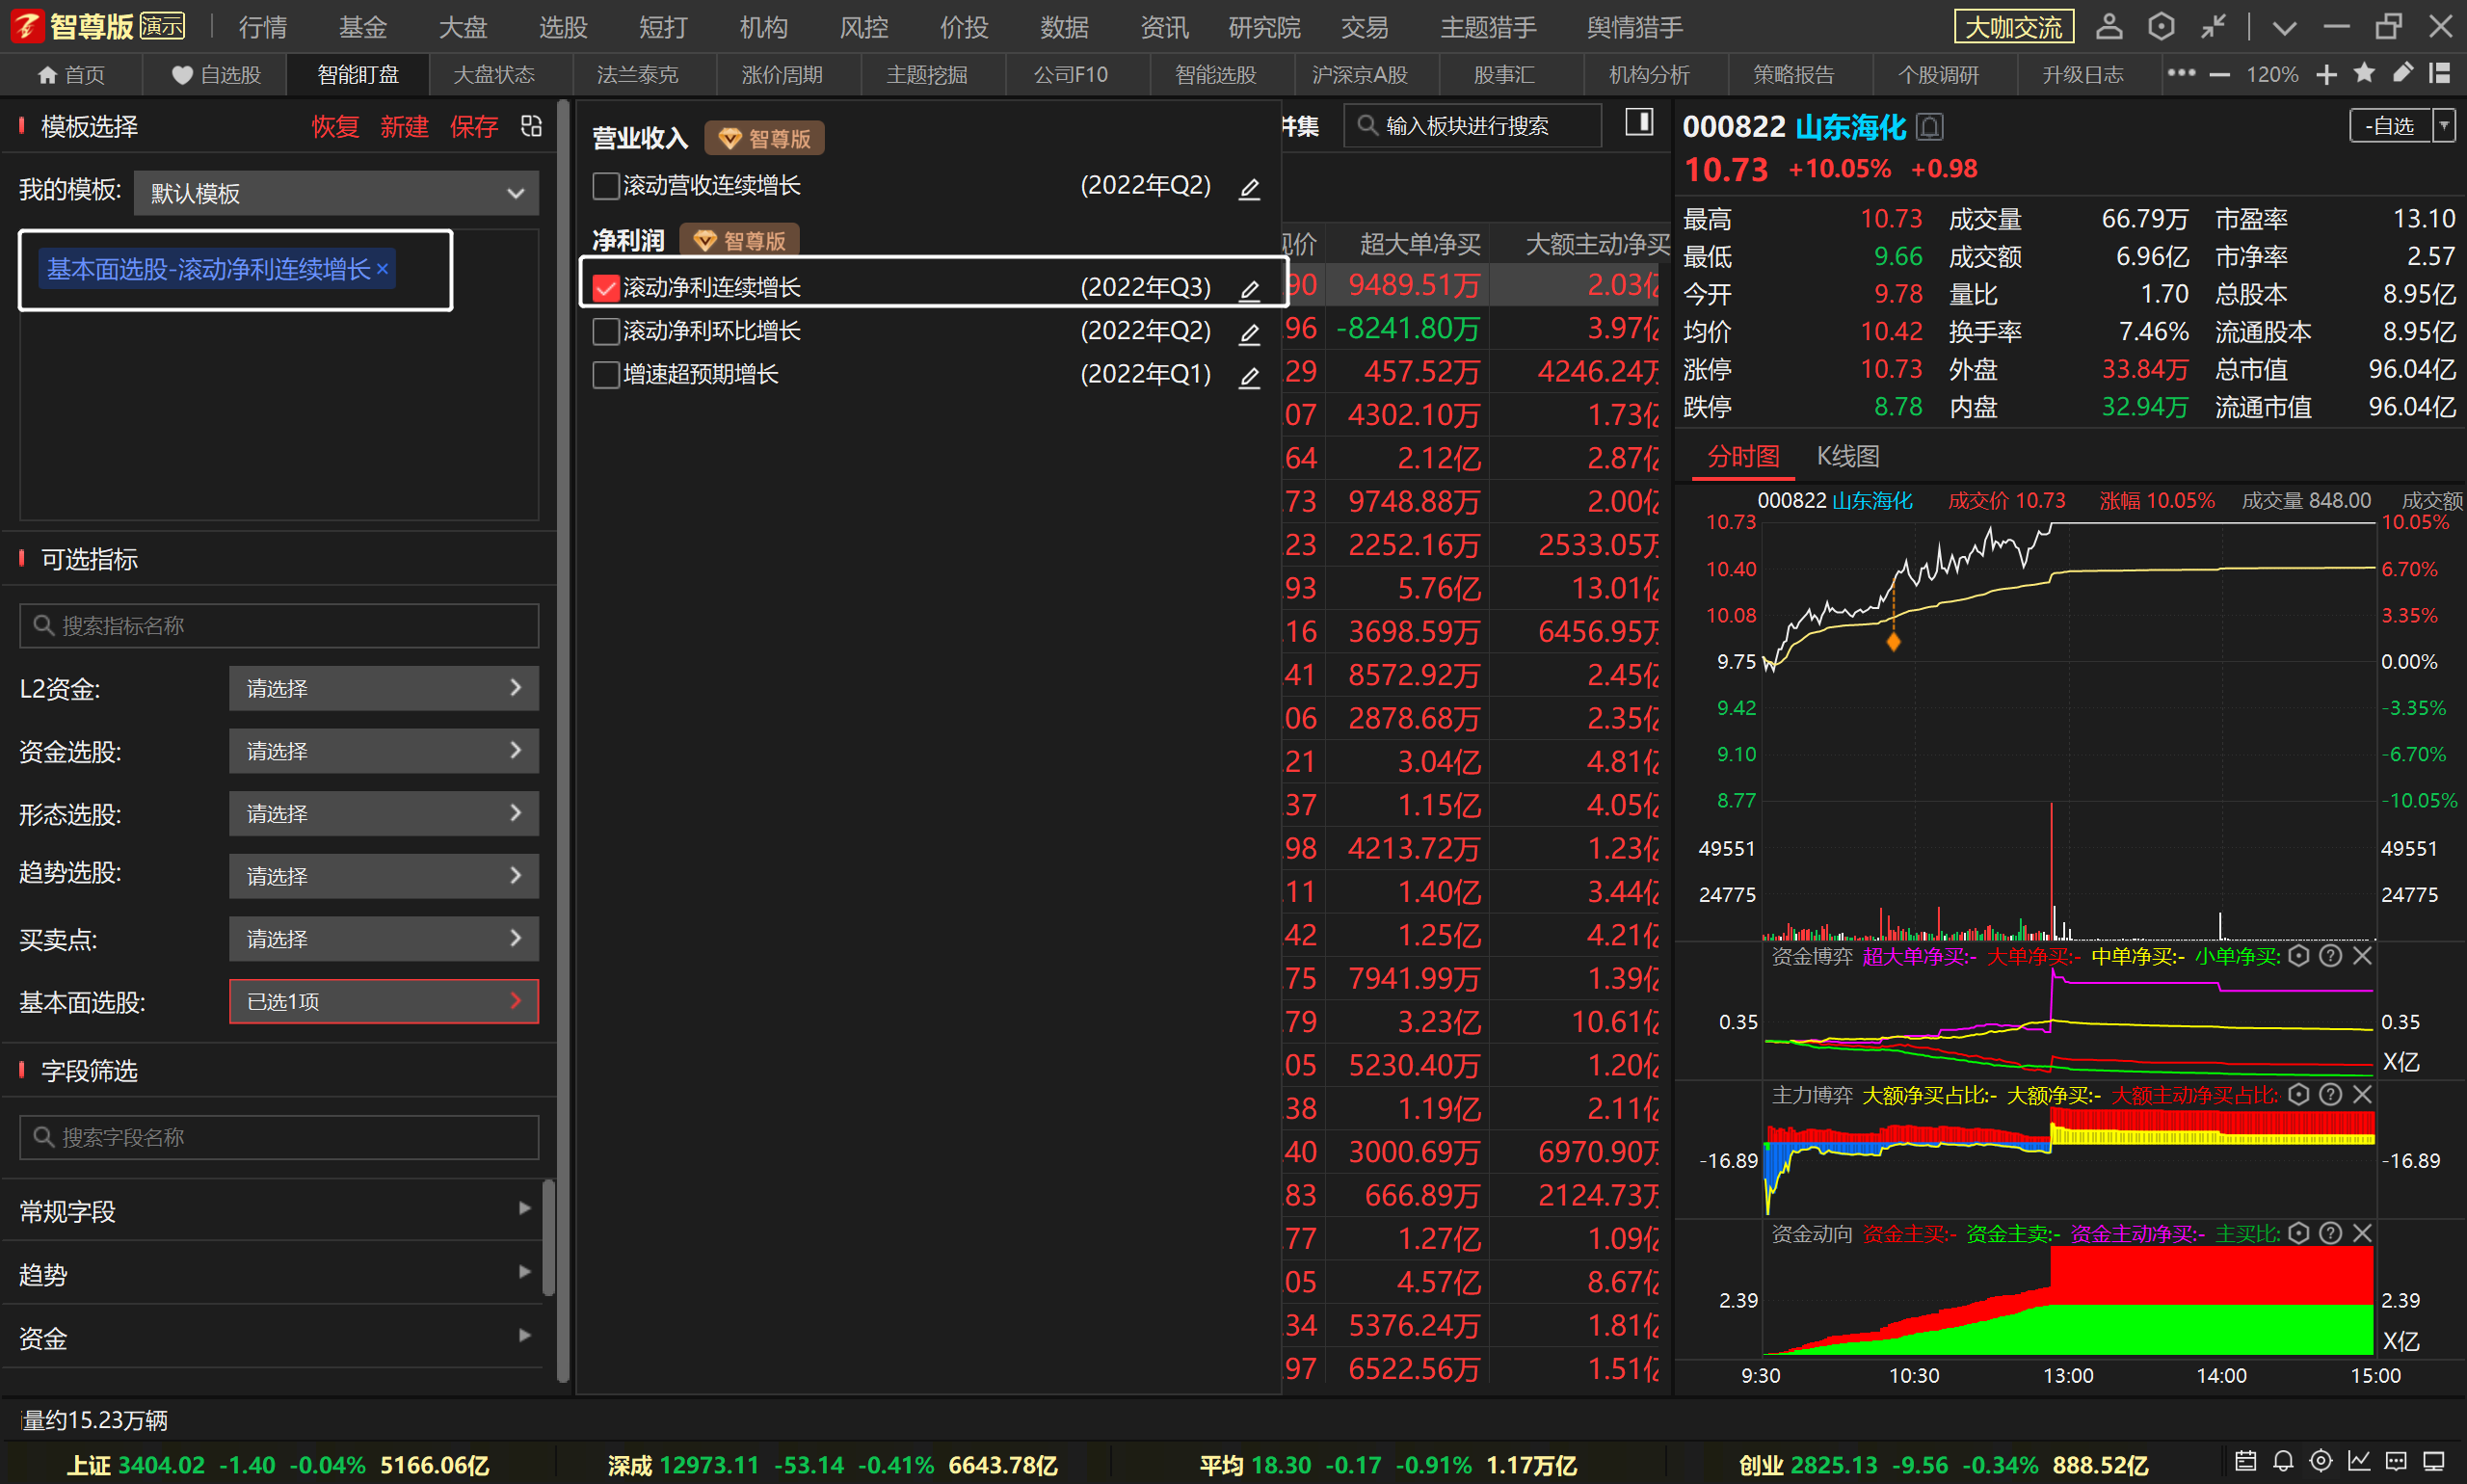
Task: Switch to the K线图 tab
Action: pos(1848,457)
